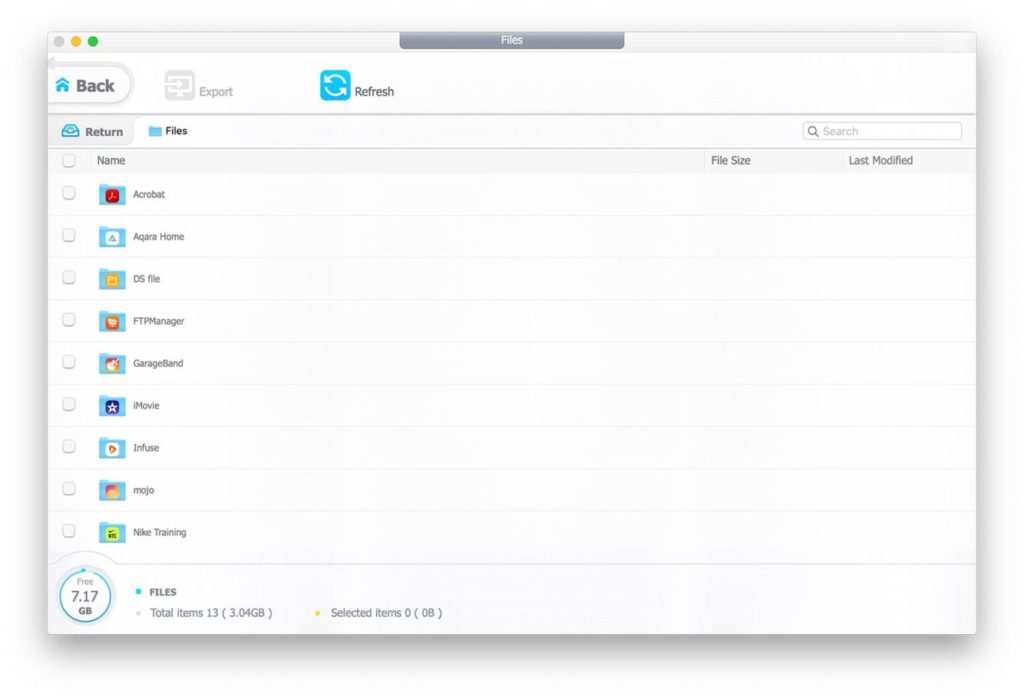Open the Acrobat folder icon
The height and width of the screenshot is (697, 1024).
coord(112,195)
